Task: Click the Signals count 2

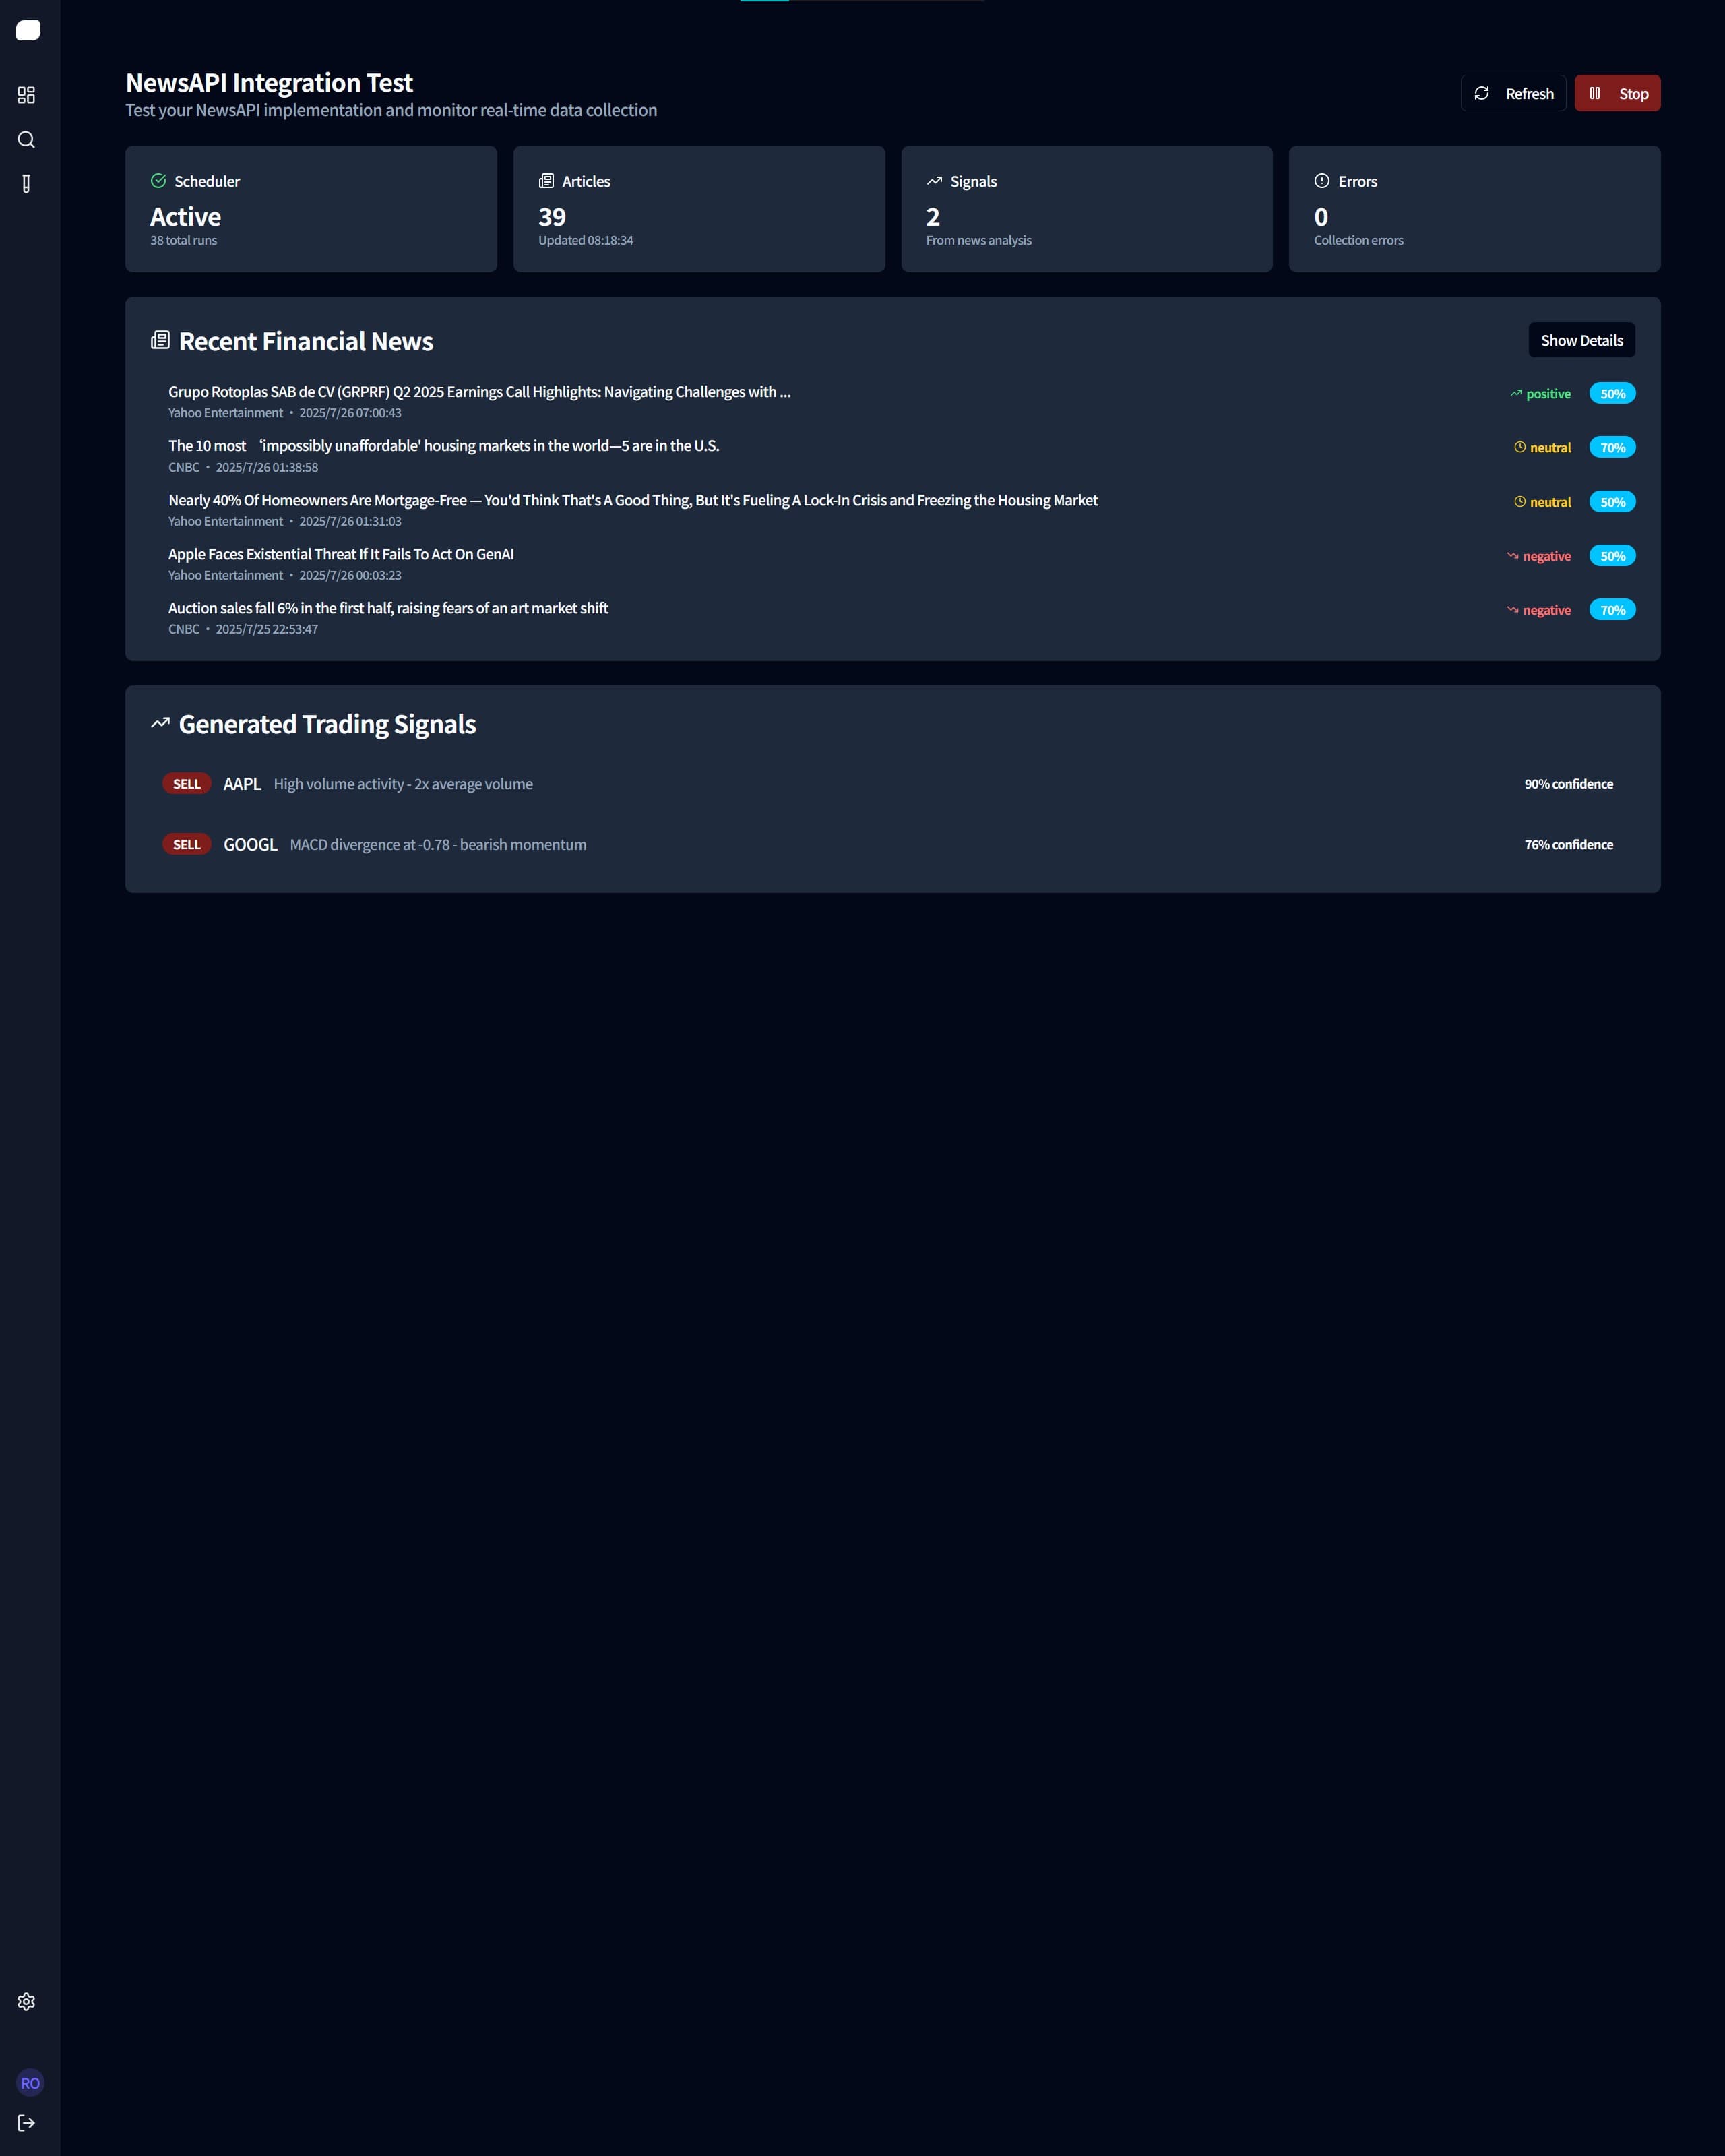Action: click(933, 217)
